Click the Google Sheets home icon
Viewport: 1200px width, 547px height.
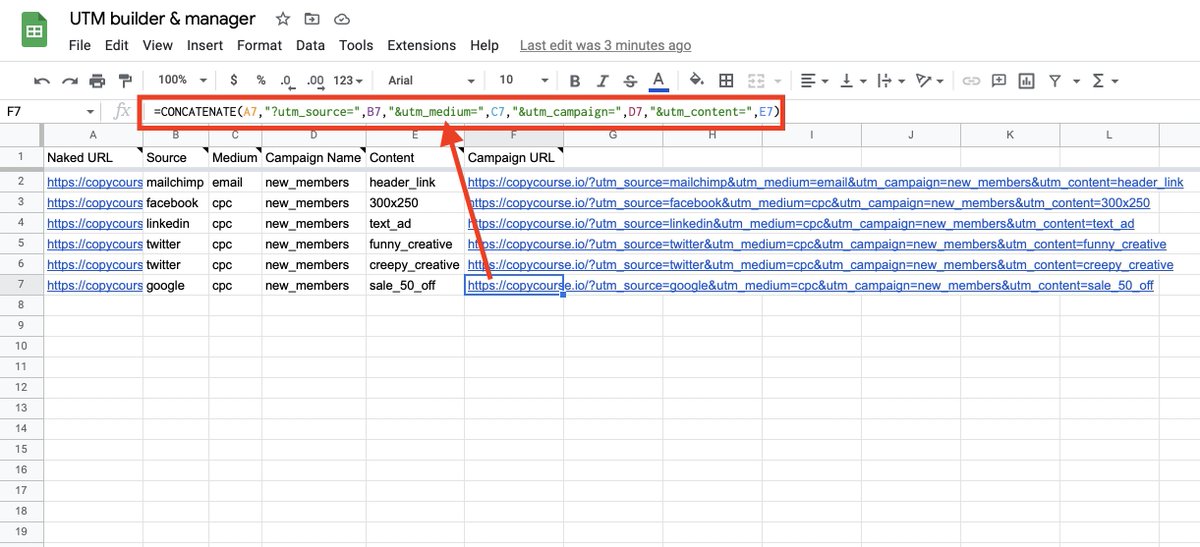(x=34, y=31)
